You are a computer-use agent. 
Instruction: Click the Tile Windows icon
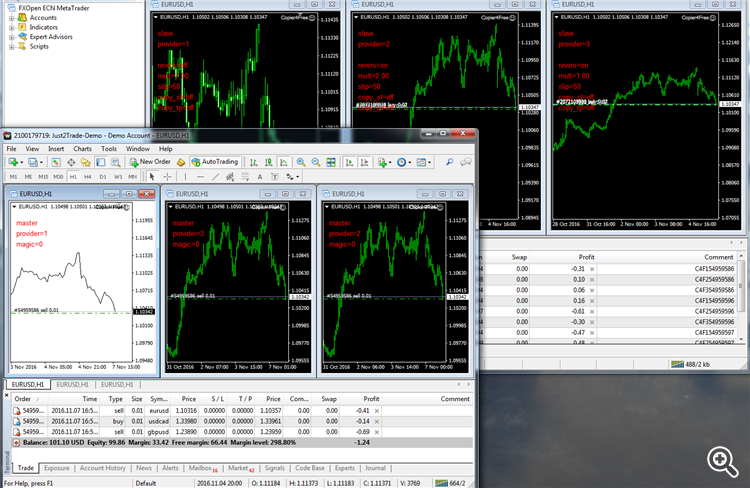point(331,162)
